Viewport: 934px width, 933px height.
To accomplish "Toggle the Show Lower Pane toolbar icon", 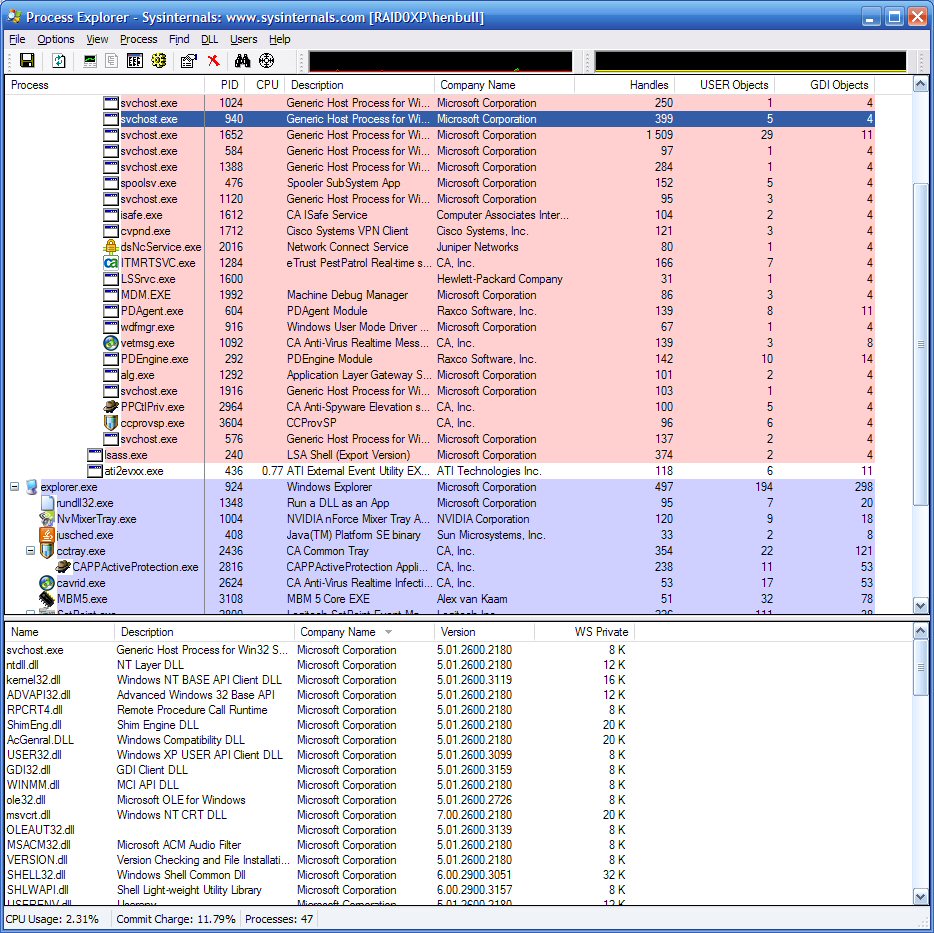I will tap(135, 60).
